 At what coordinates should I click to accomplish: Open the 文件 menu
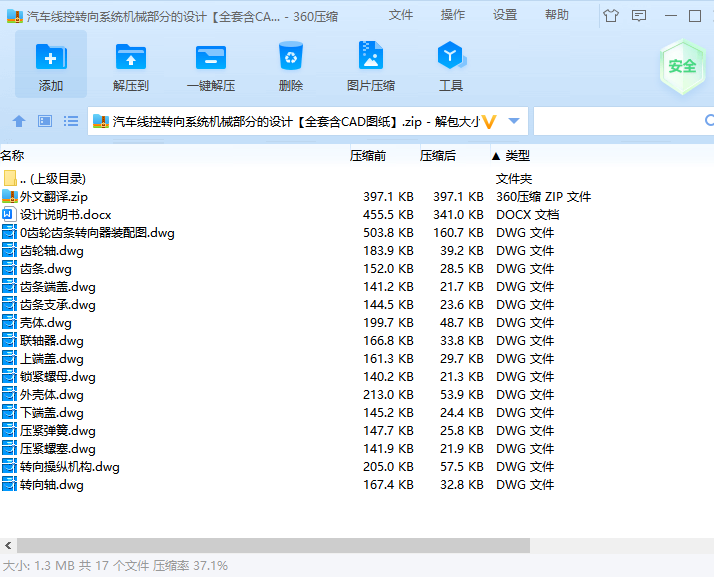pyautogui.click(x=401, y=15)
